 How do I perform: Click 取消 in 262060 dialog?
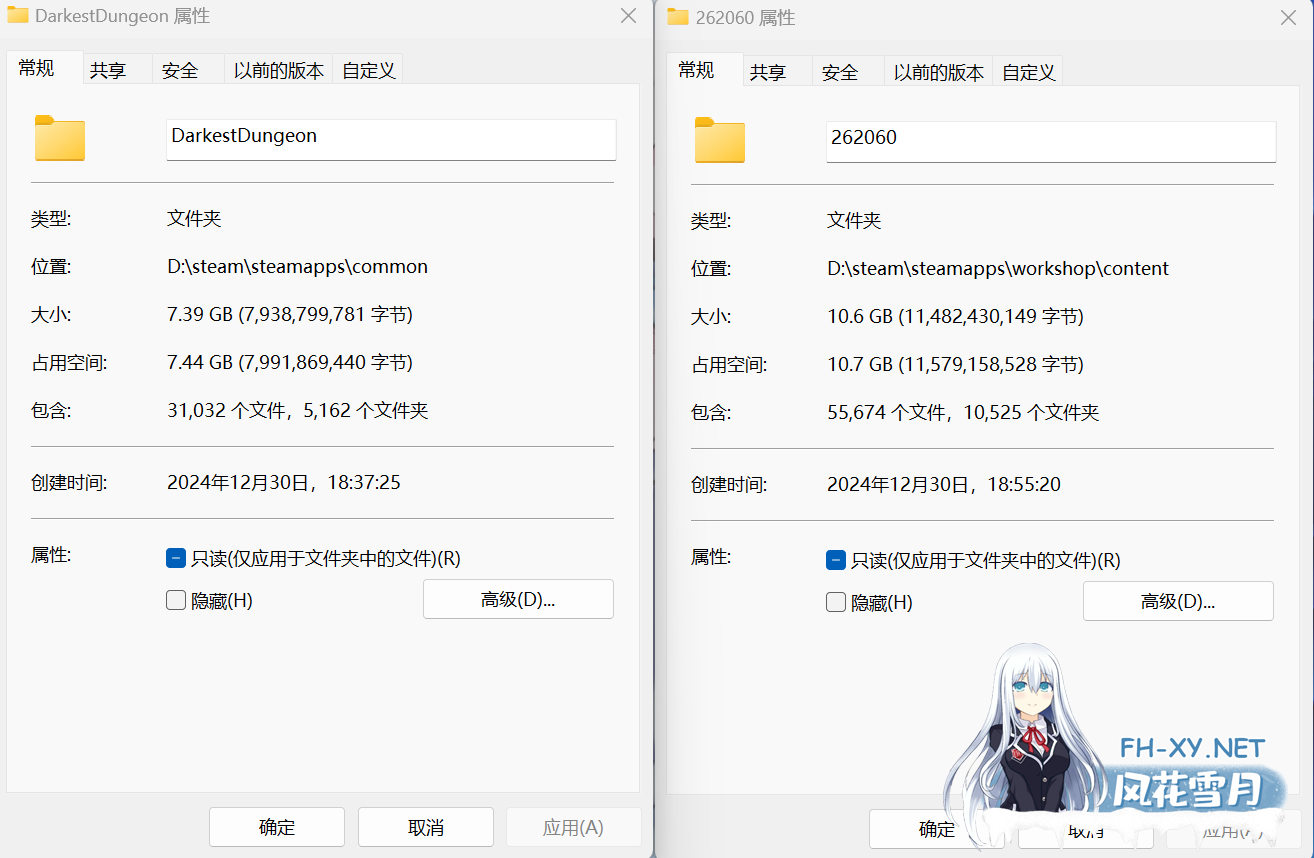1085,829
